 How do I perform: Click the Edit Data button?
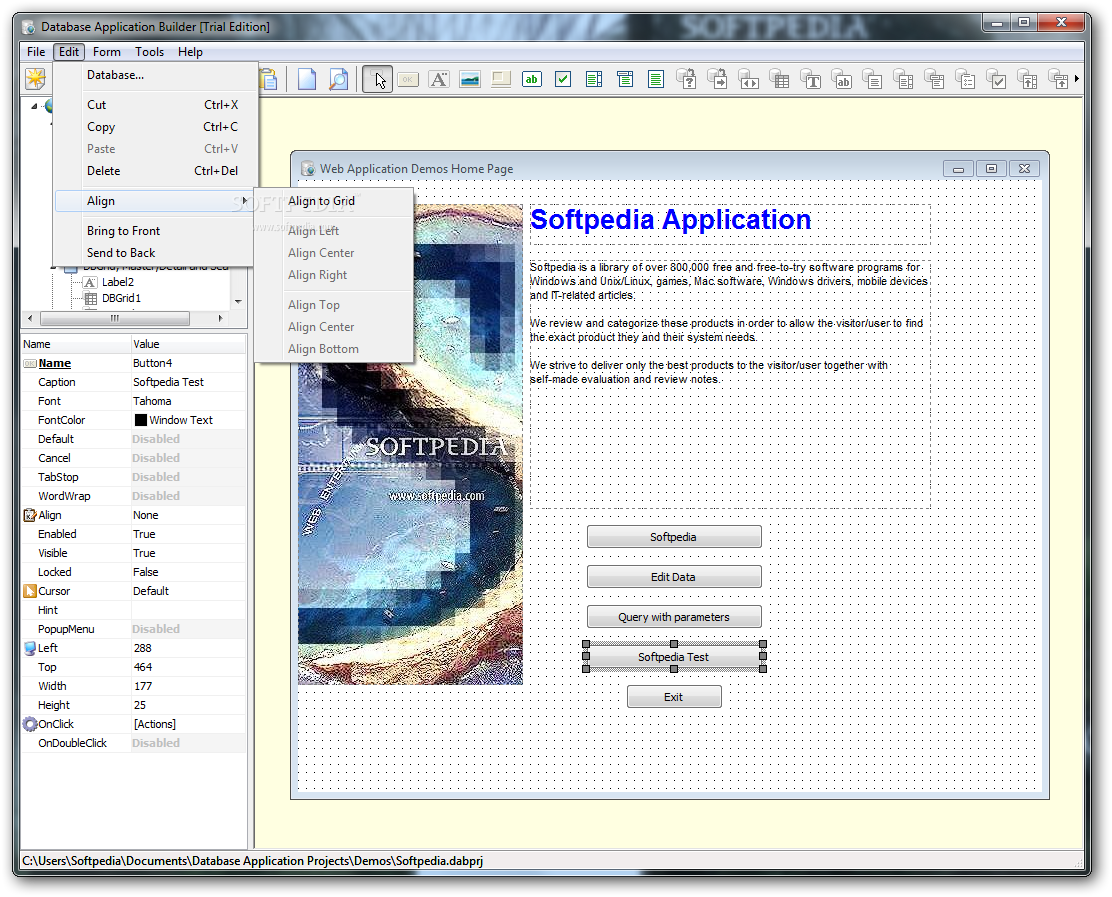click(x=674, y=576)
